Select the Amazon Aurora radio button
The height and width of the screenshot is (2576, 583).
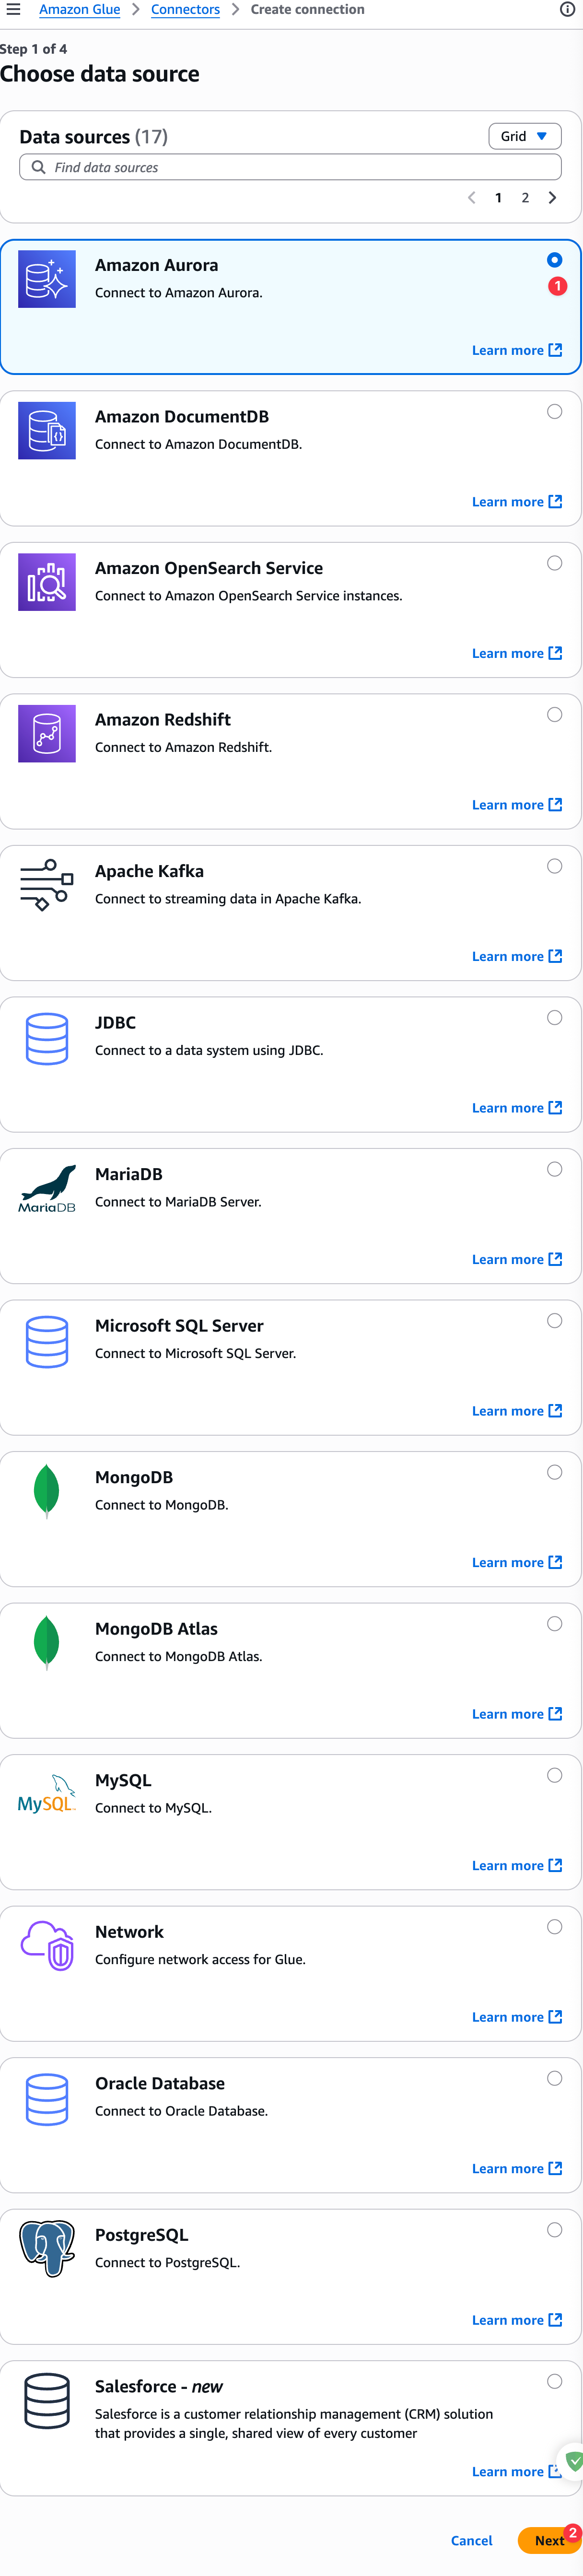pos(555,260)
